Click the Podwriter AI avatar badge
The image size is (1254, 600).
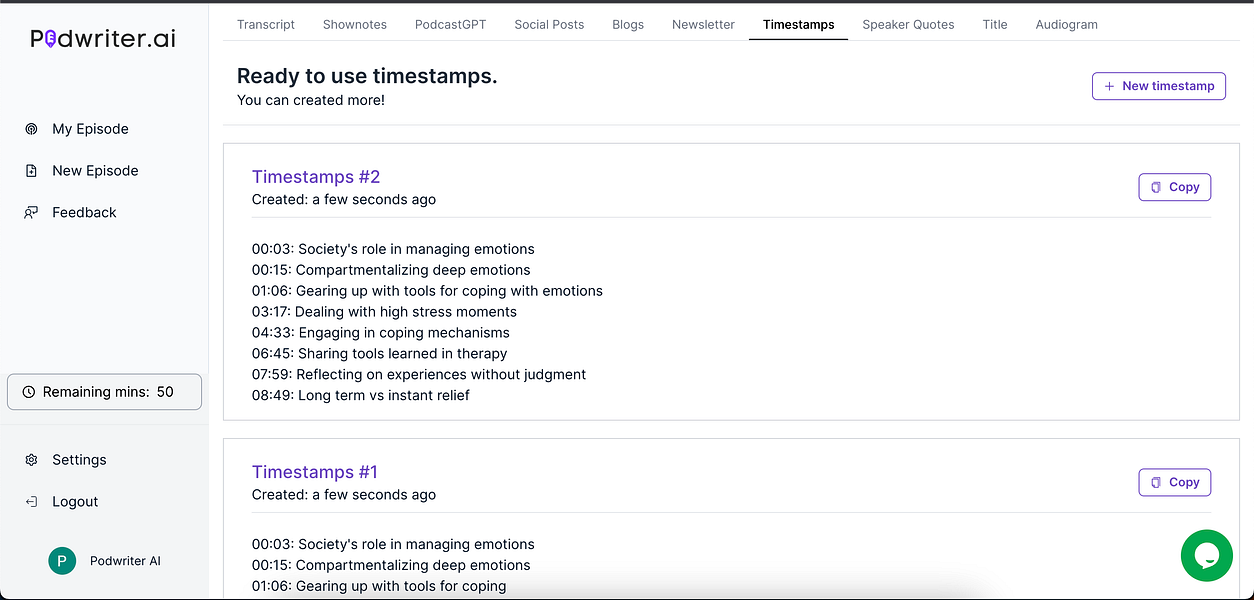[x=61, y=561]
